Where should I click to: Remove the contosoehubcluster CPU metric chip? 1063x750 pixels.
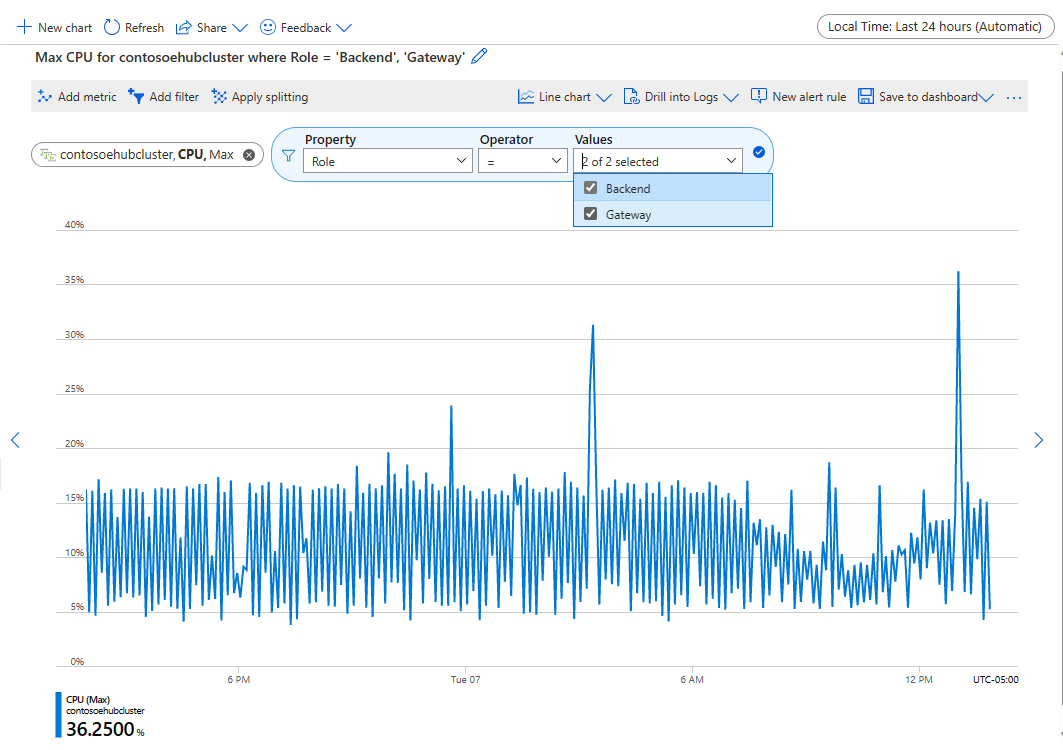click(x=249, y=154)
